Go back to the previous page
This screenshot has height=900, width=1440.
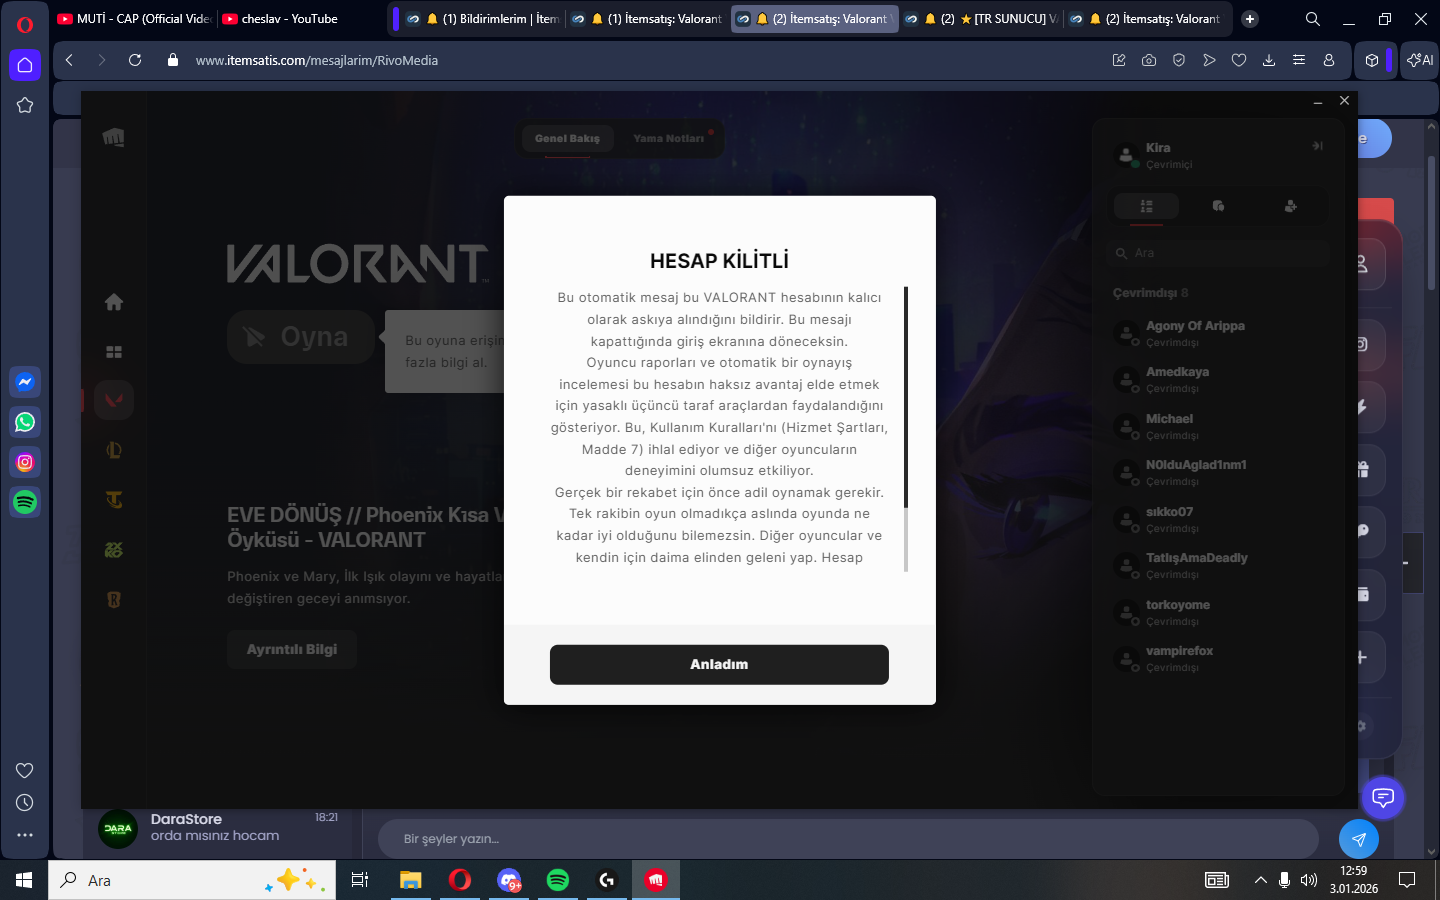[x=69, y=60]
